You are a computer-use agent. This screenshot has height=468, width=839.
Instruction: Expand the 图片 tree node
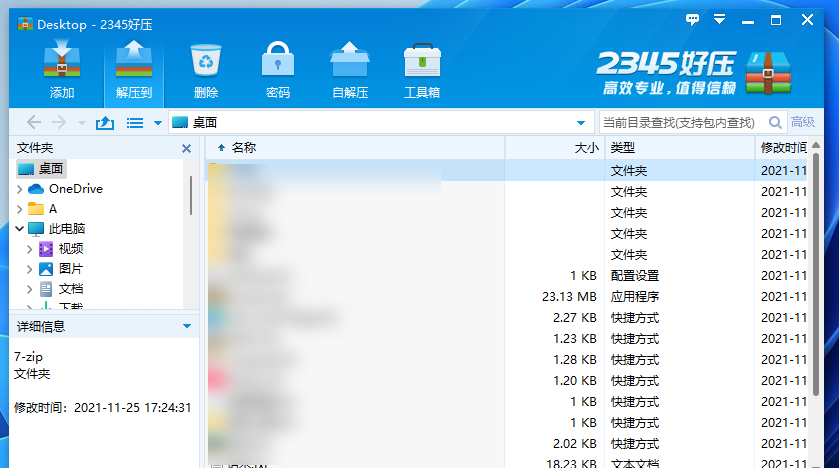coord(30,269)
